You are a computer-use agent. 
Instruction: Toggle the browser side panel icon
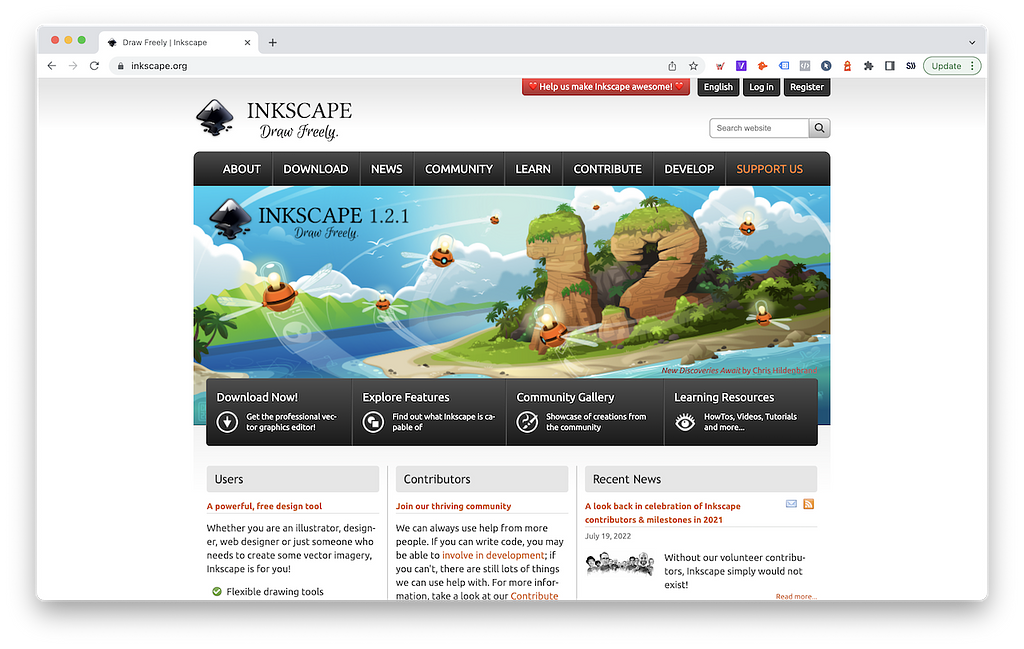coord(889,66)
